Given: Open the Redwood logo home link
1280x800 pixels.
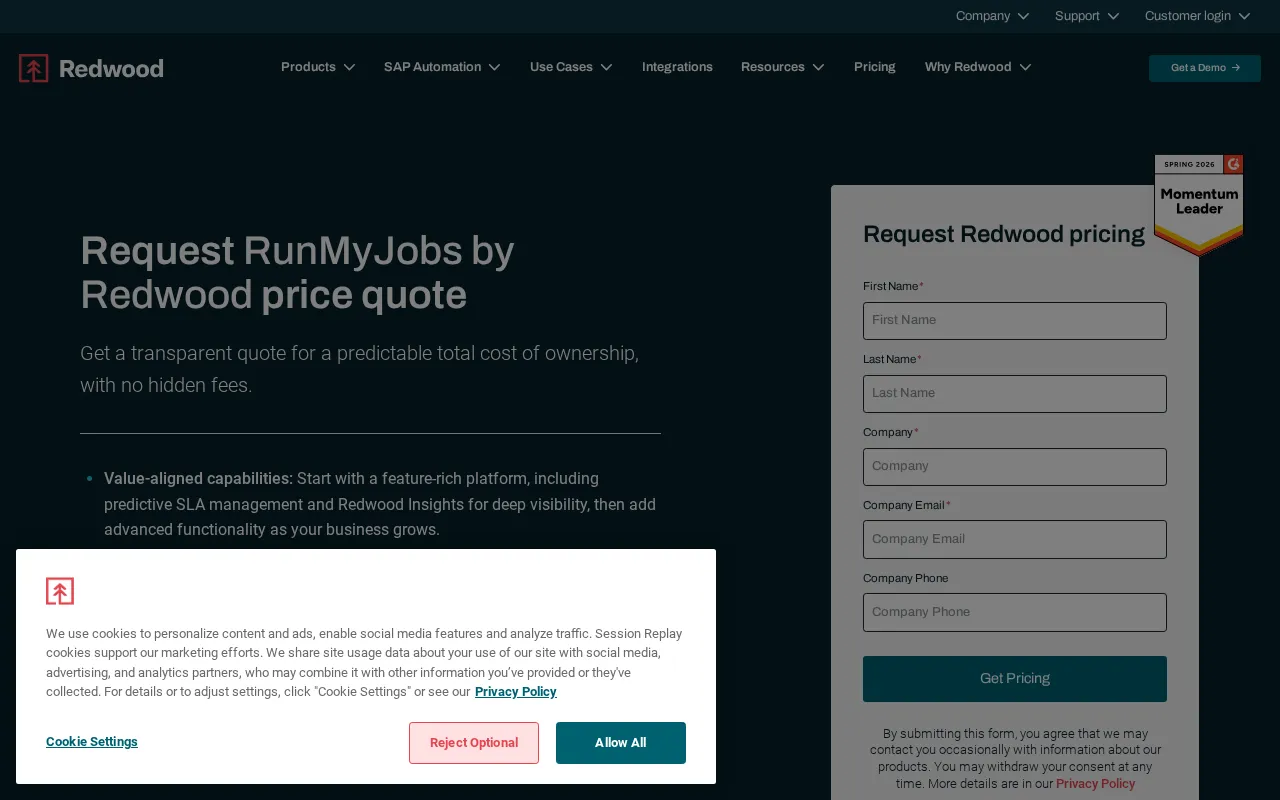Looking at the screenshot, I should pos(91,68).
